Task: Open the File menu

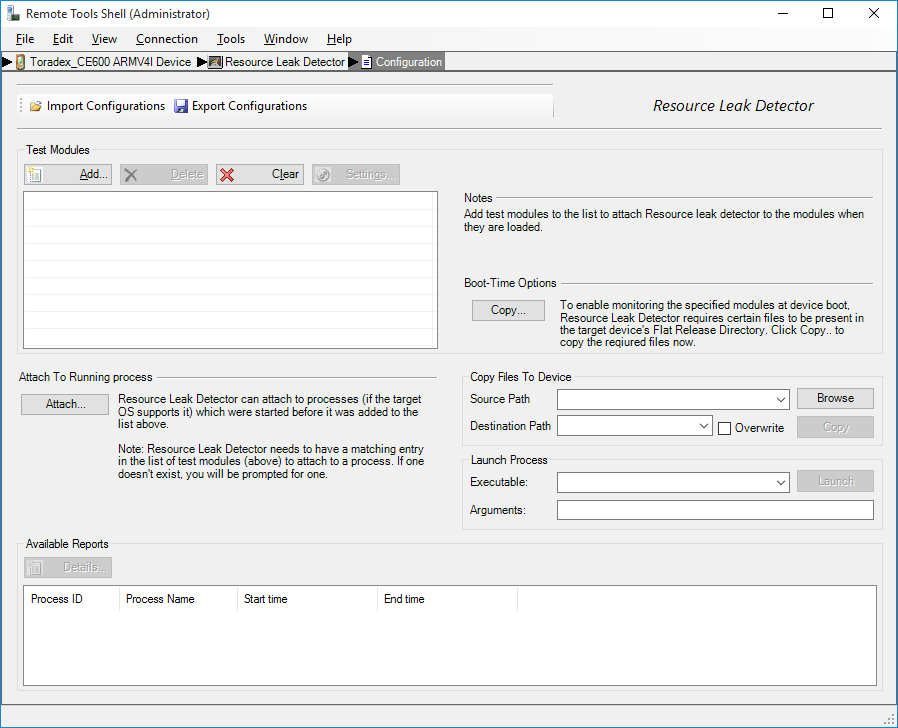Action: coord(25,39)
